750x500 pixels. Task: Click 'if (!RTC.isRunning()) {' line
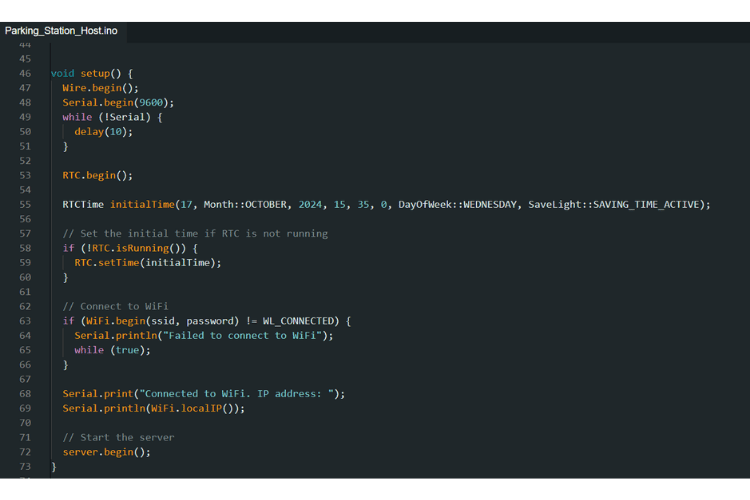[x=130, y=248]
